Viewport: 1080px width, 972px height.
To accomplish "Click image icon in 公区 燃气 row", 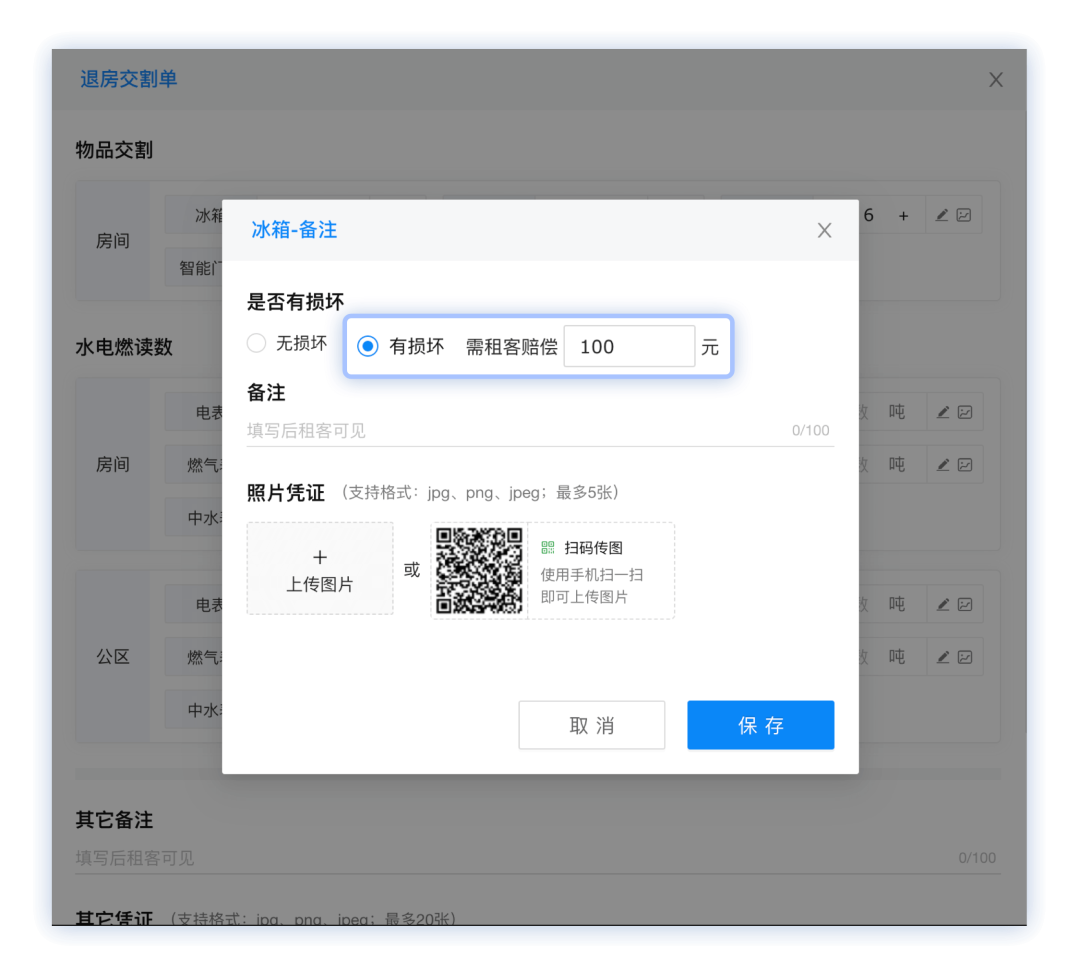I will [x=965, y=656].
